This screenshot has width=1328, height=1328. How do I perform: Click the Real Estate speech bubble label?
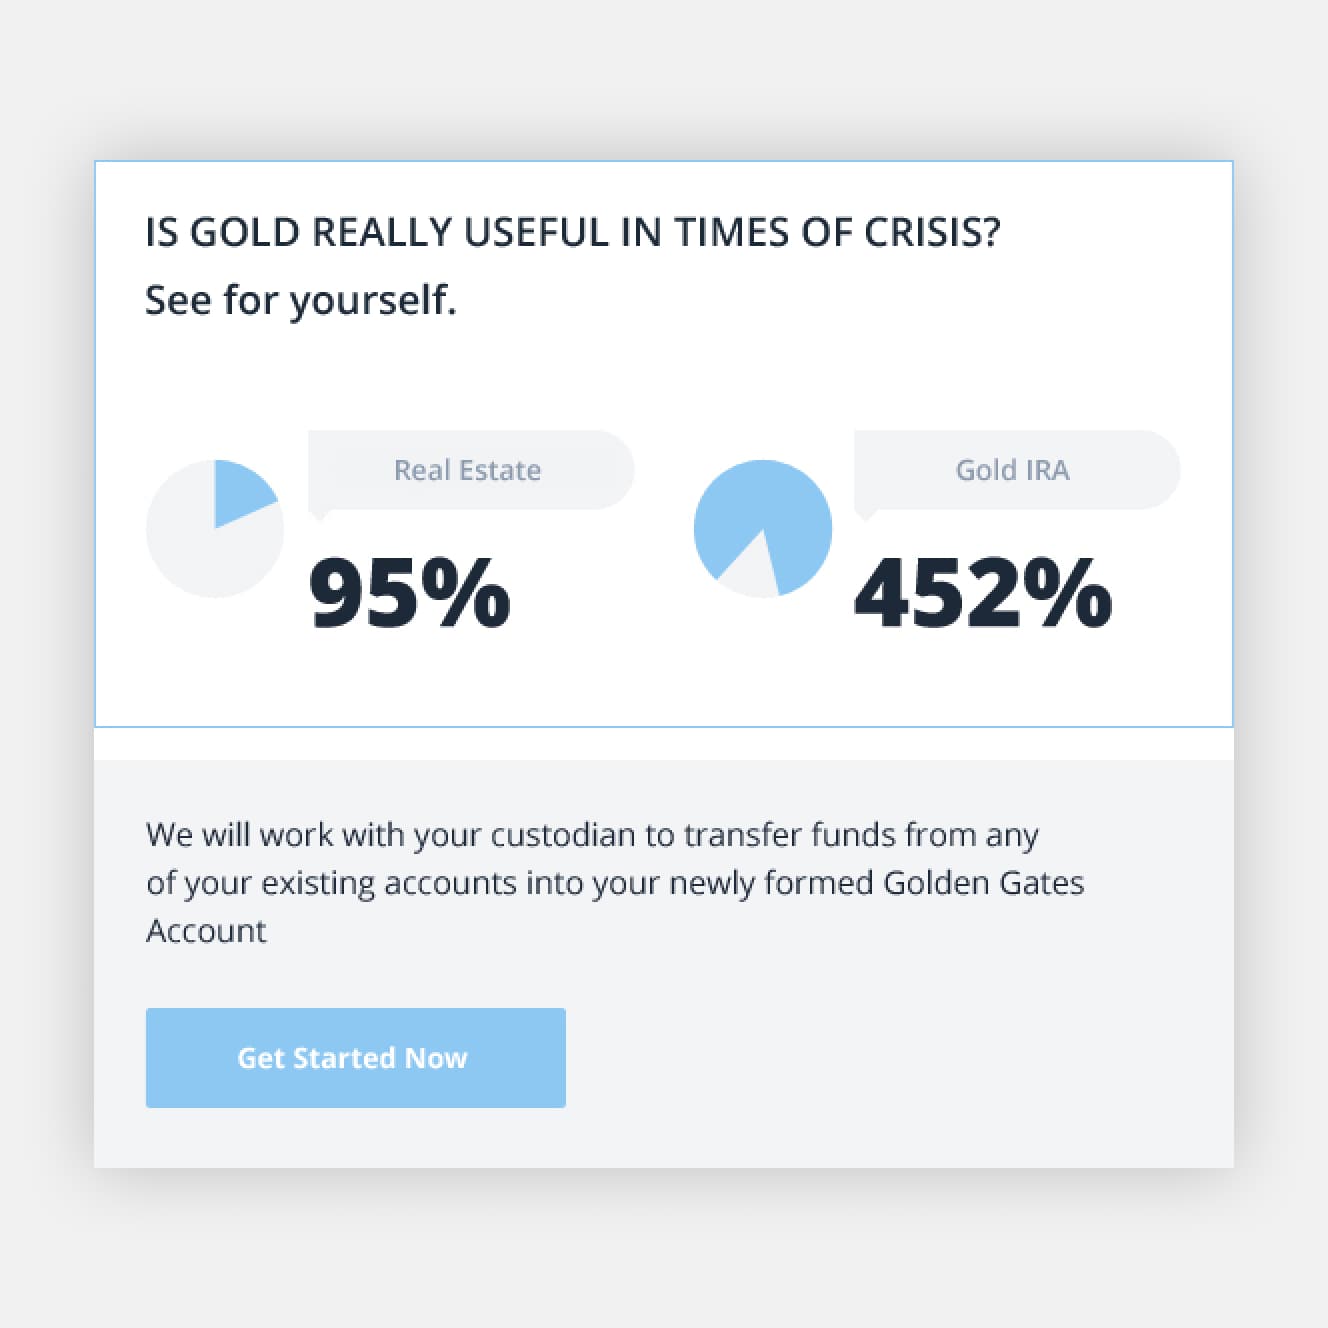pyautogui.click(x=470, y=470)
